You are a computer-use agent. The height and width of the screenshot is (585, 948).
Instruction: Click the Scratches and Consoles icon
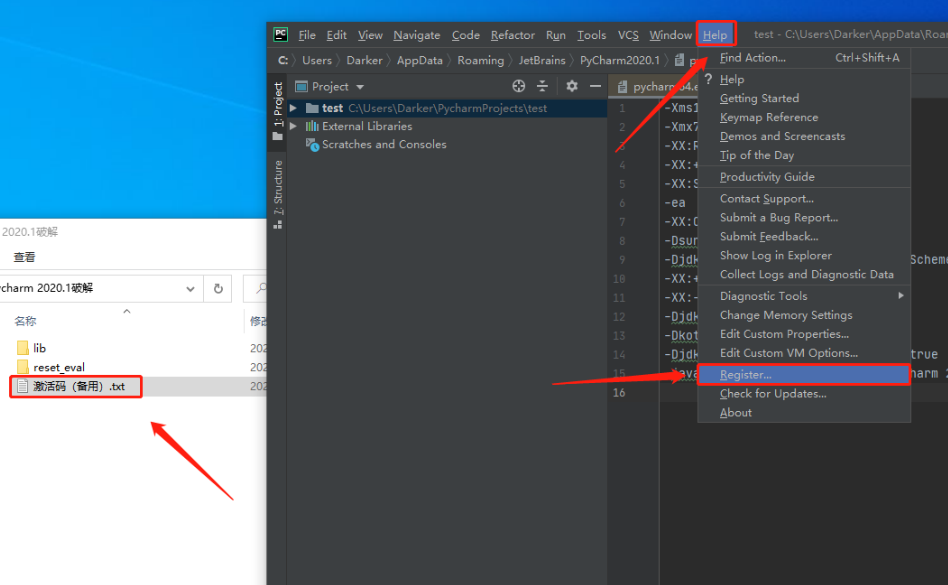click(x=312, y=144)
